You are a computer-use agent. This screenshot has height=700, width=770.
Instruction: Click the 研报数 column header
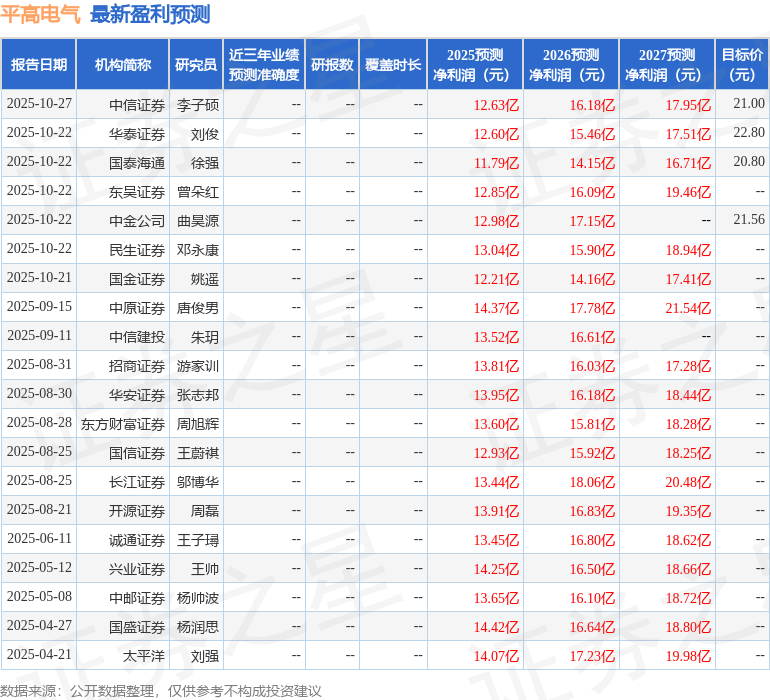(332, 65)
